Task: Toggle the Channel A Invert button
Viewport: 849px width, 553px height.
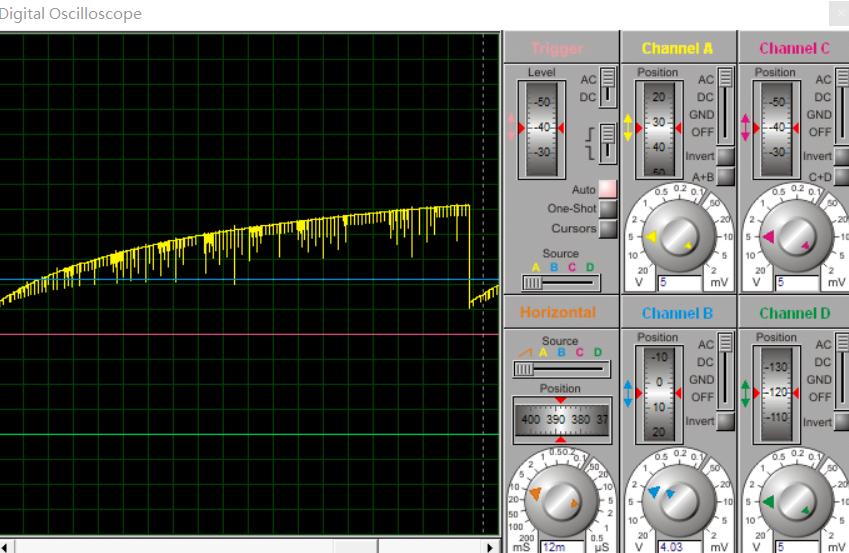Action: click(726, 156)
